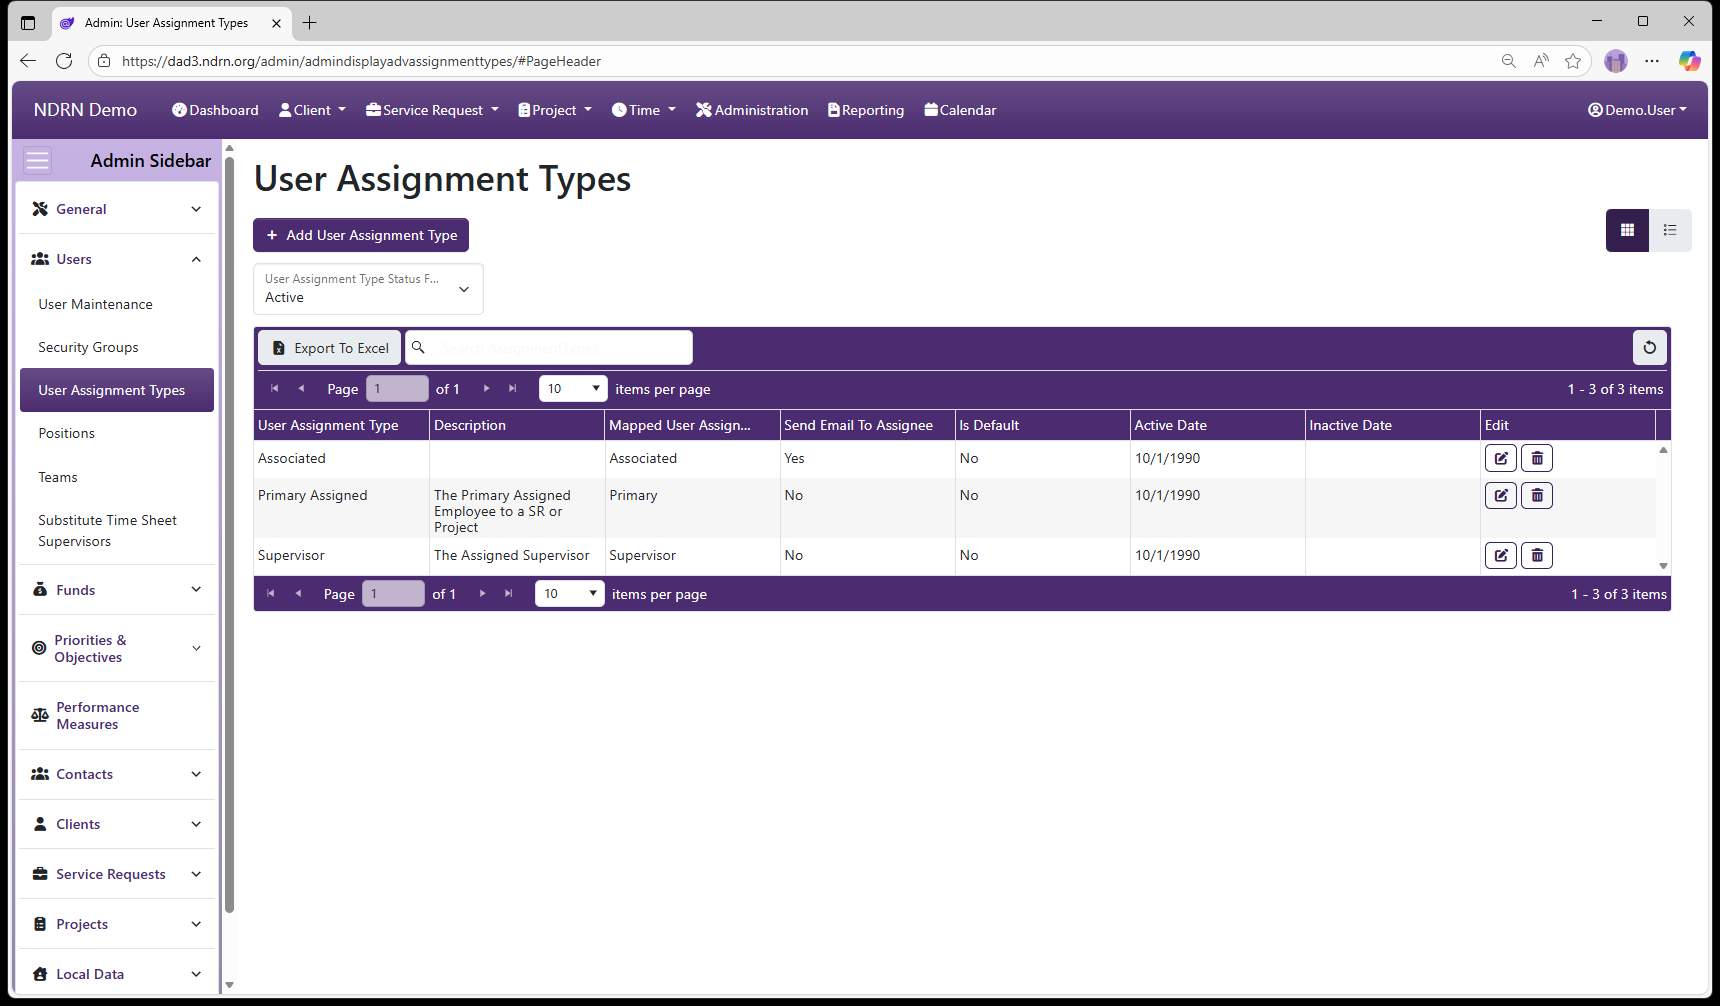This screenshot has width=1720, height=1006.
Task: Open User Assignment Type Status filter dropdown
Action: click(368, 289)
